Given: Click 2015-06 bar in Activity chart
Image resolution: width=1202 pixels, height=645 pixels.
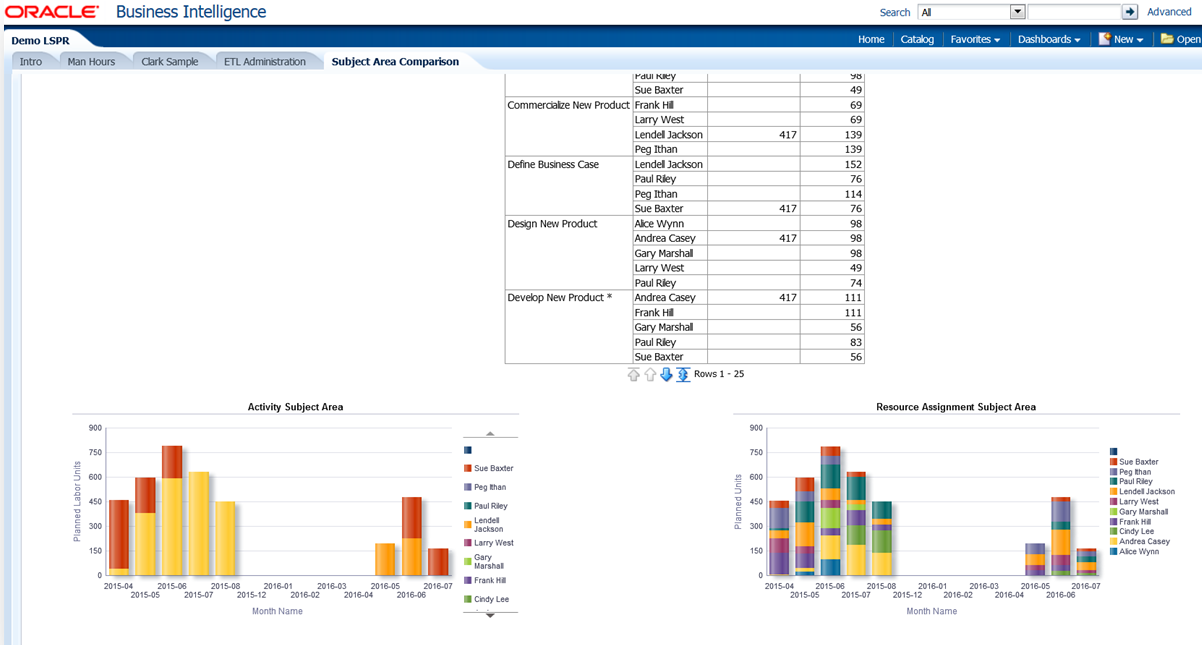Looking at the screenshot, I should point(172,510).
